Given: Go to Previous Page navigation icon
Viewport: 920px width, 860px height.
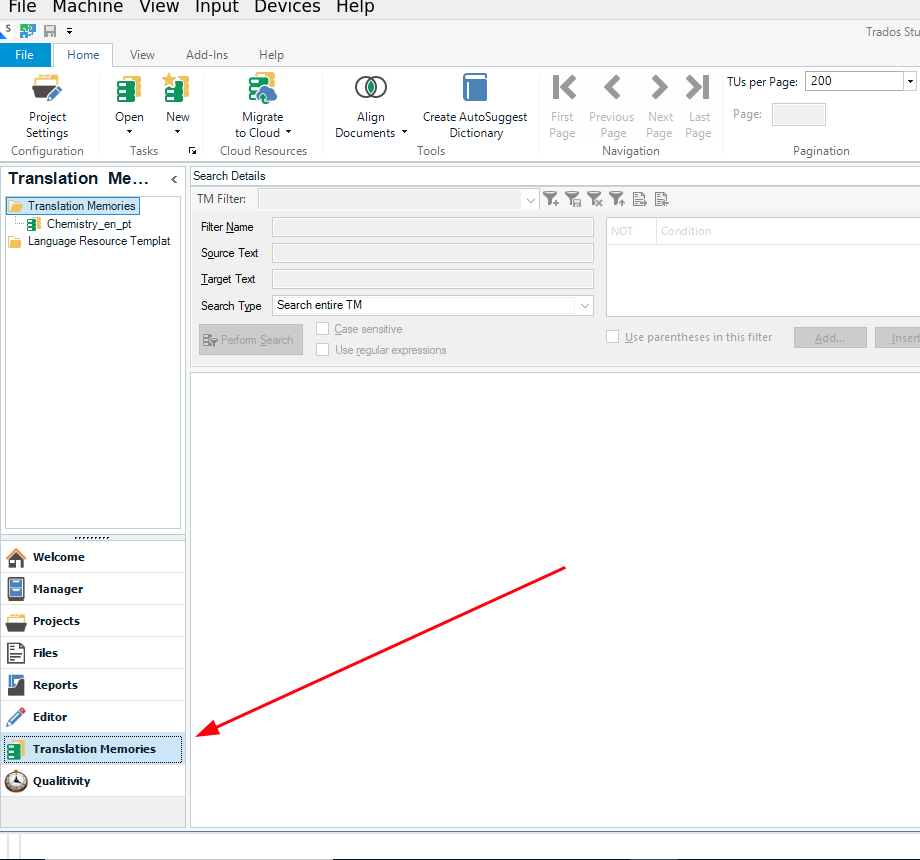Looking at the screenshot, I should (612, 87).
